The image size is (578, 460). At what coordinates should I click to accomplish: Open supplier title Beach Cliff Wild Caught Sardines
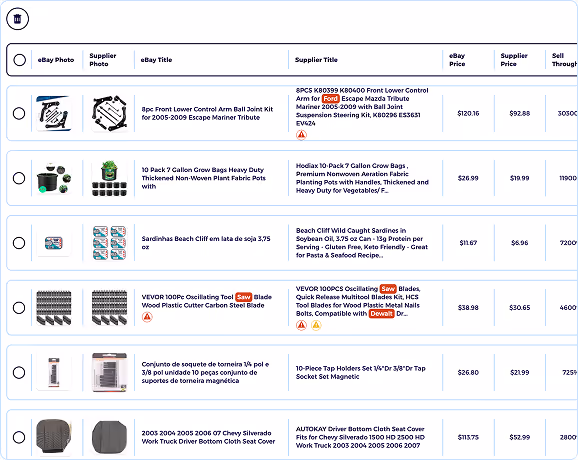coord(362,243)
